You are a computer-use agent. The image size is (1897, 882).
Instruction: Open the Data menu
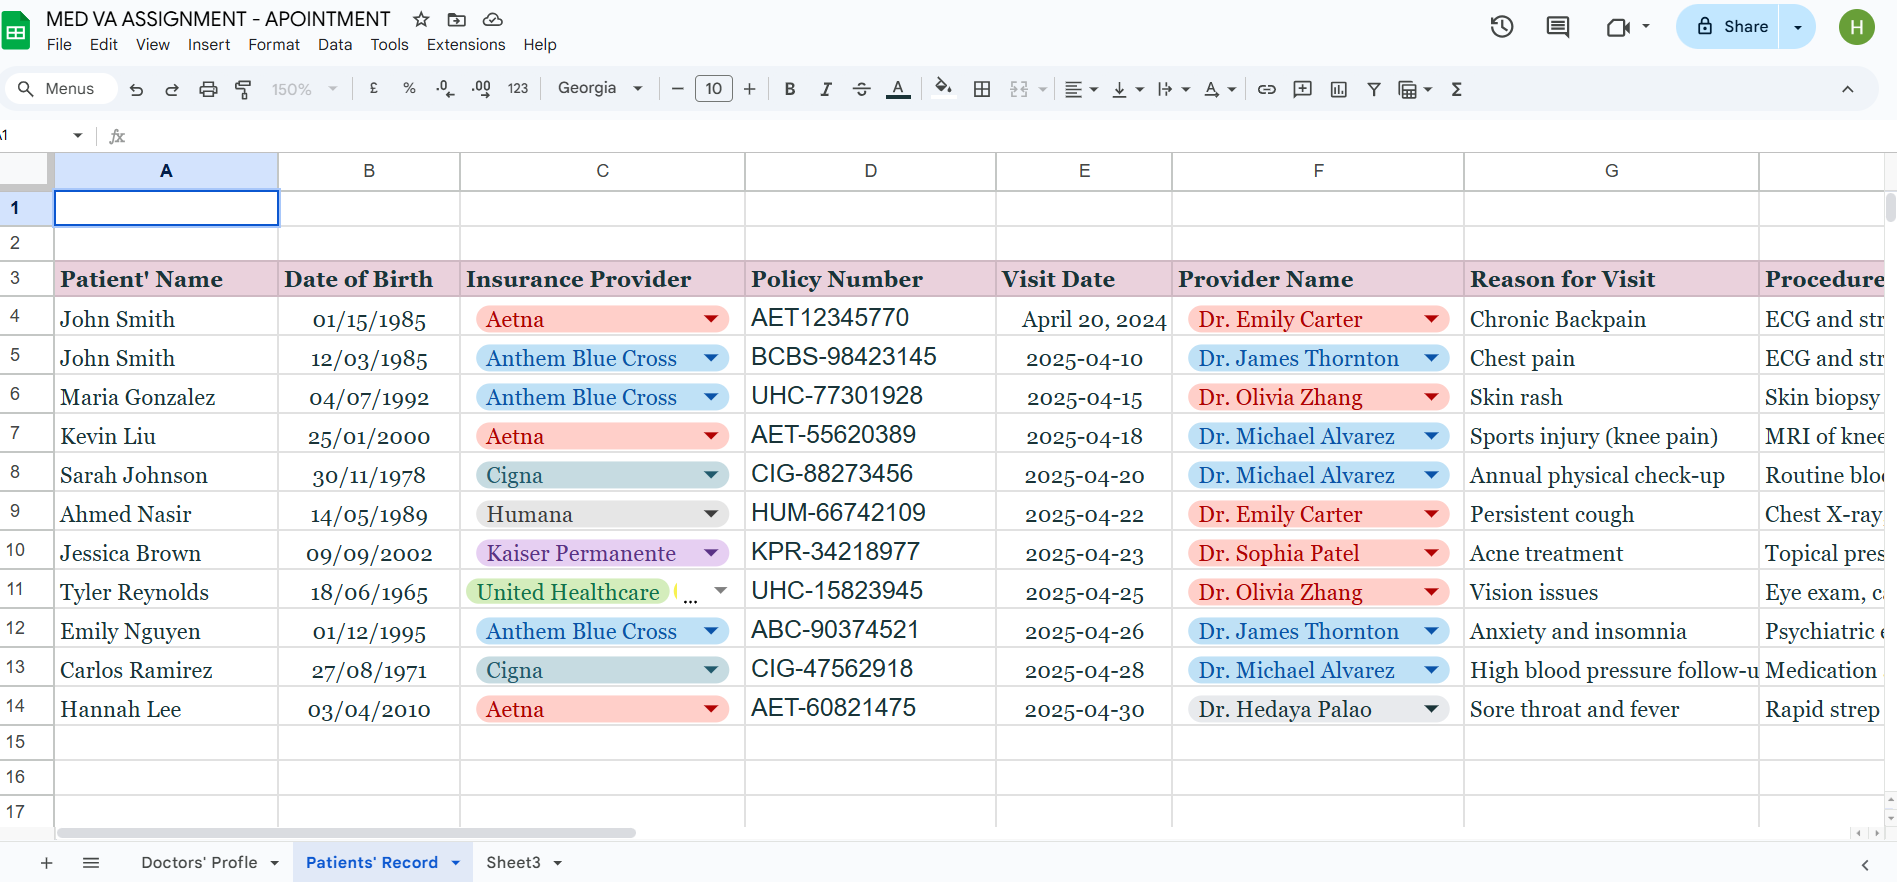point(335,45)
